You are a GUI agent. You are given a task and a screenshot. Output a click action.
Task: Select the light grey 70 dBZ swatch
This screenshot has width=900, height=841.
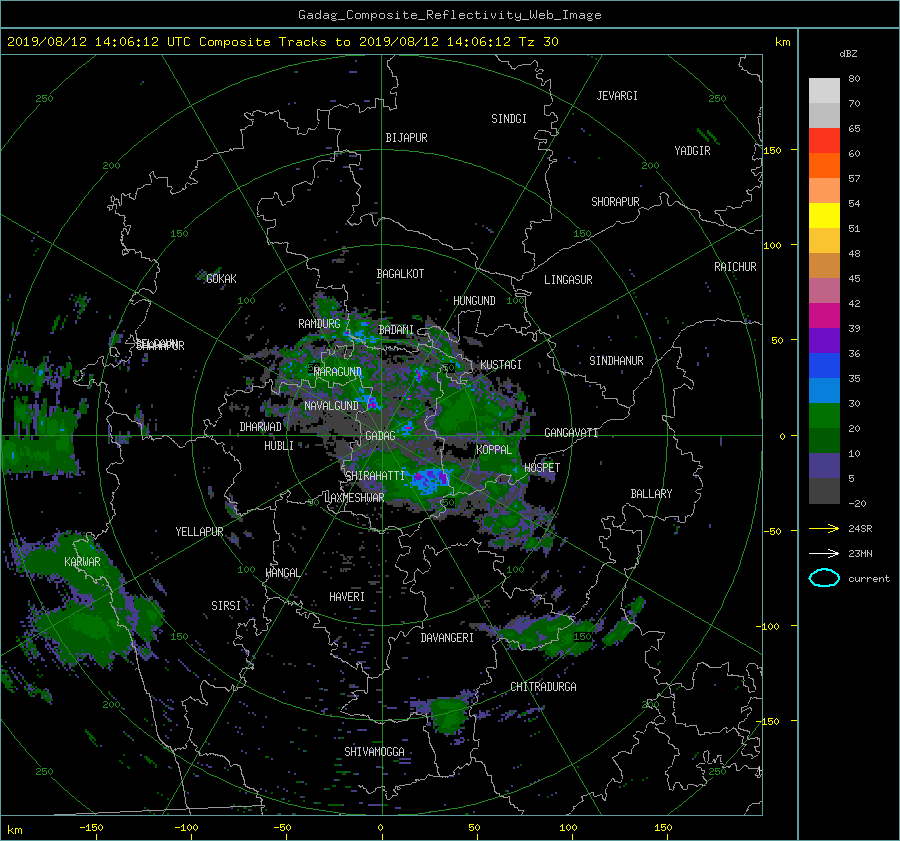824,115
